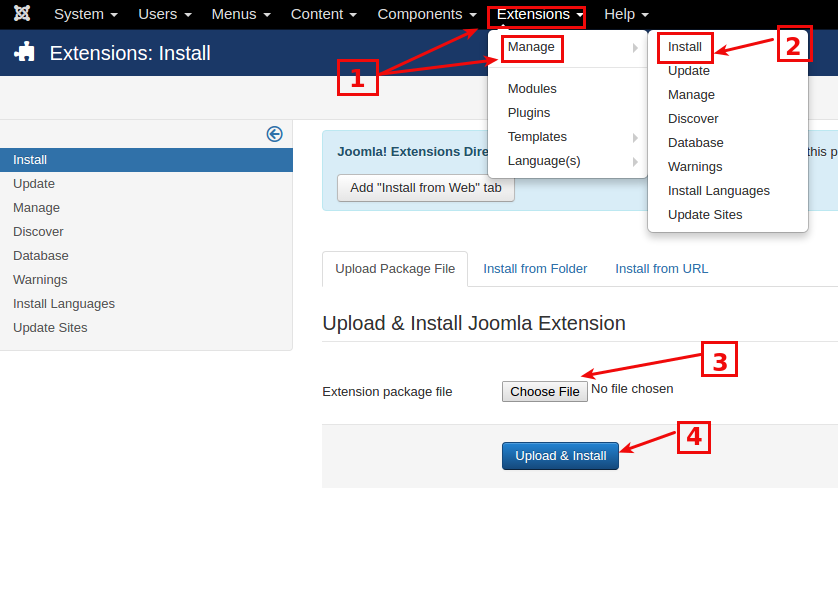Screen dimensions: 838x592
Task: Expand Templates submenu in Extensions menu
Action: click(x=568, y=137)
